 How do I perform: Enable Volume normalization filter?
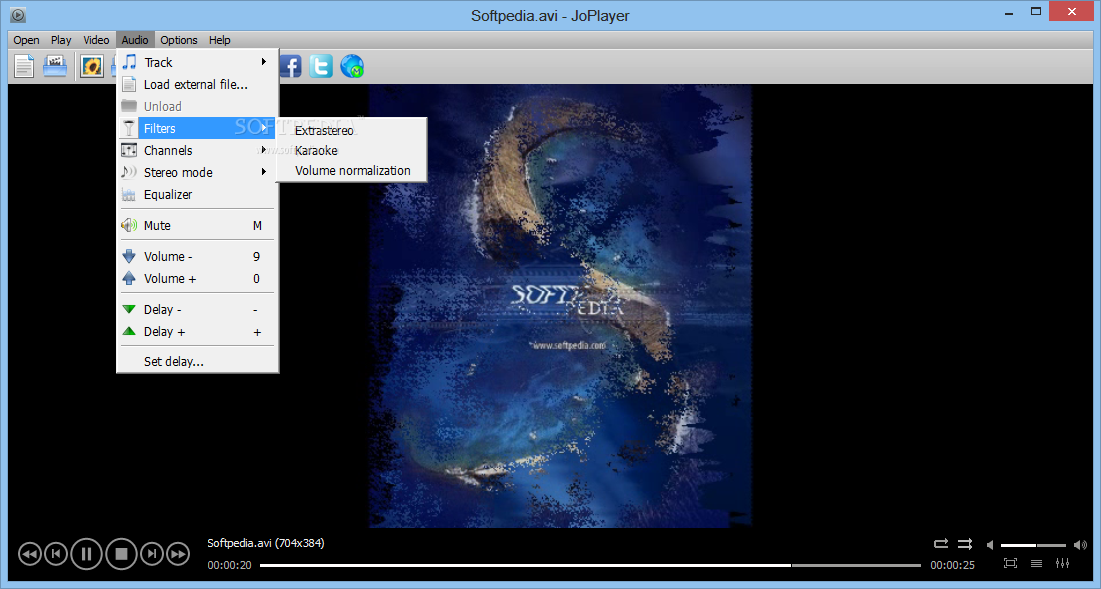(352, 171)
